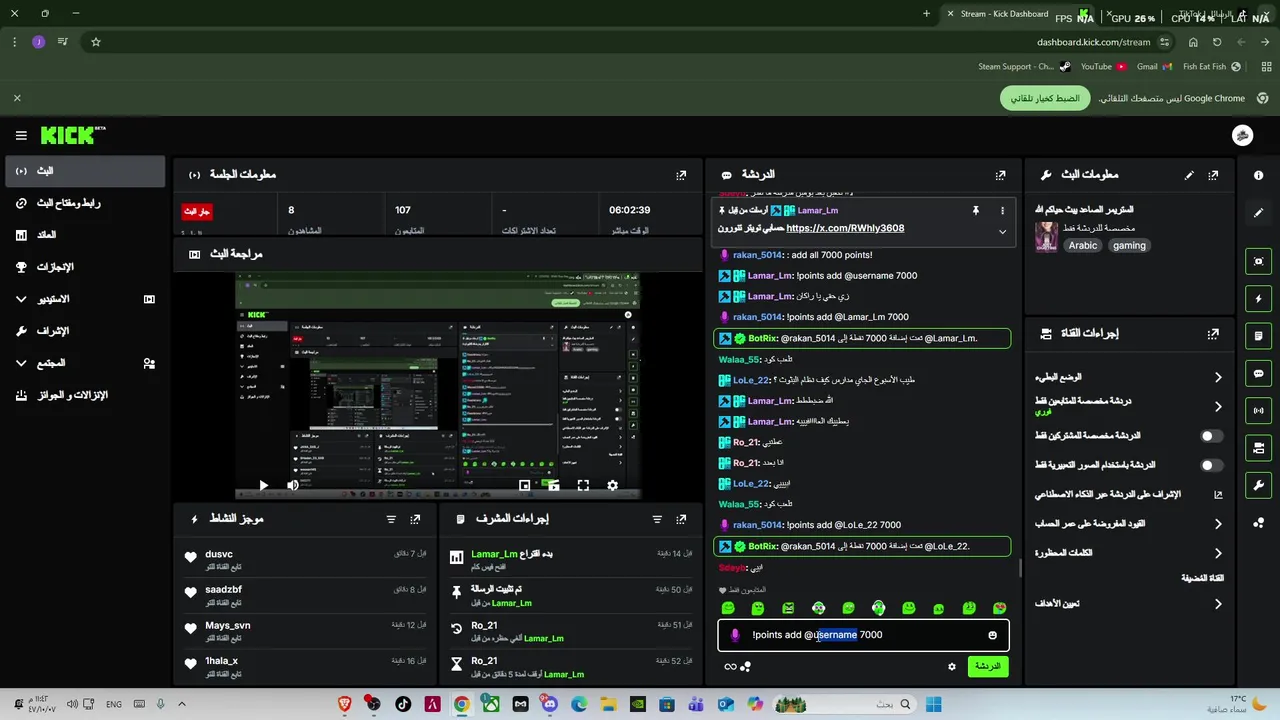This screenshot has width=1280, height=720.
Task: Click the pencil edit icon in the right rail
Action: coord(1258,213)
